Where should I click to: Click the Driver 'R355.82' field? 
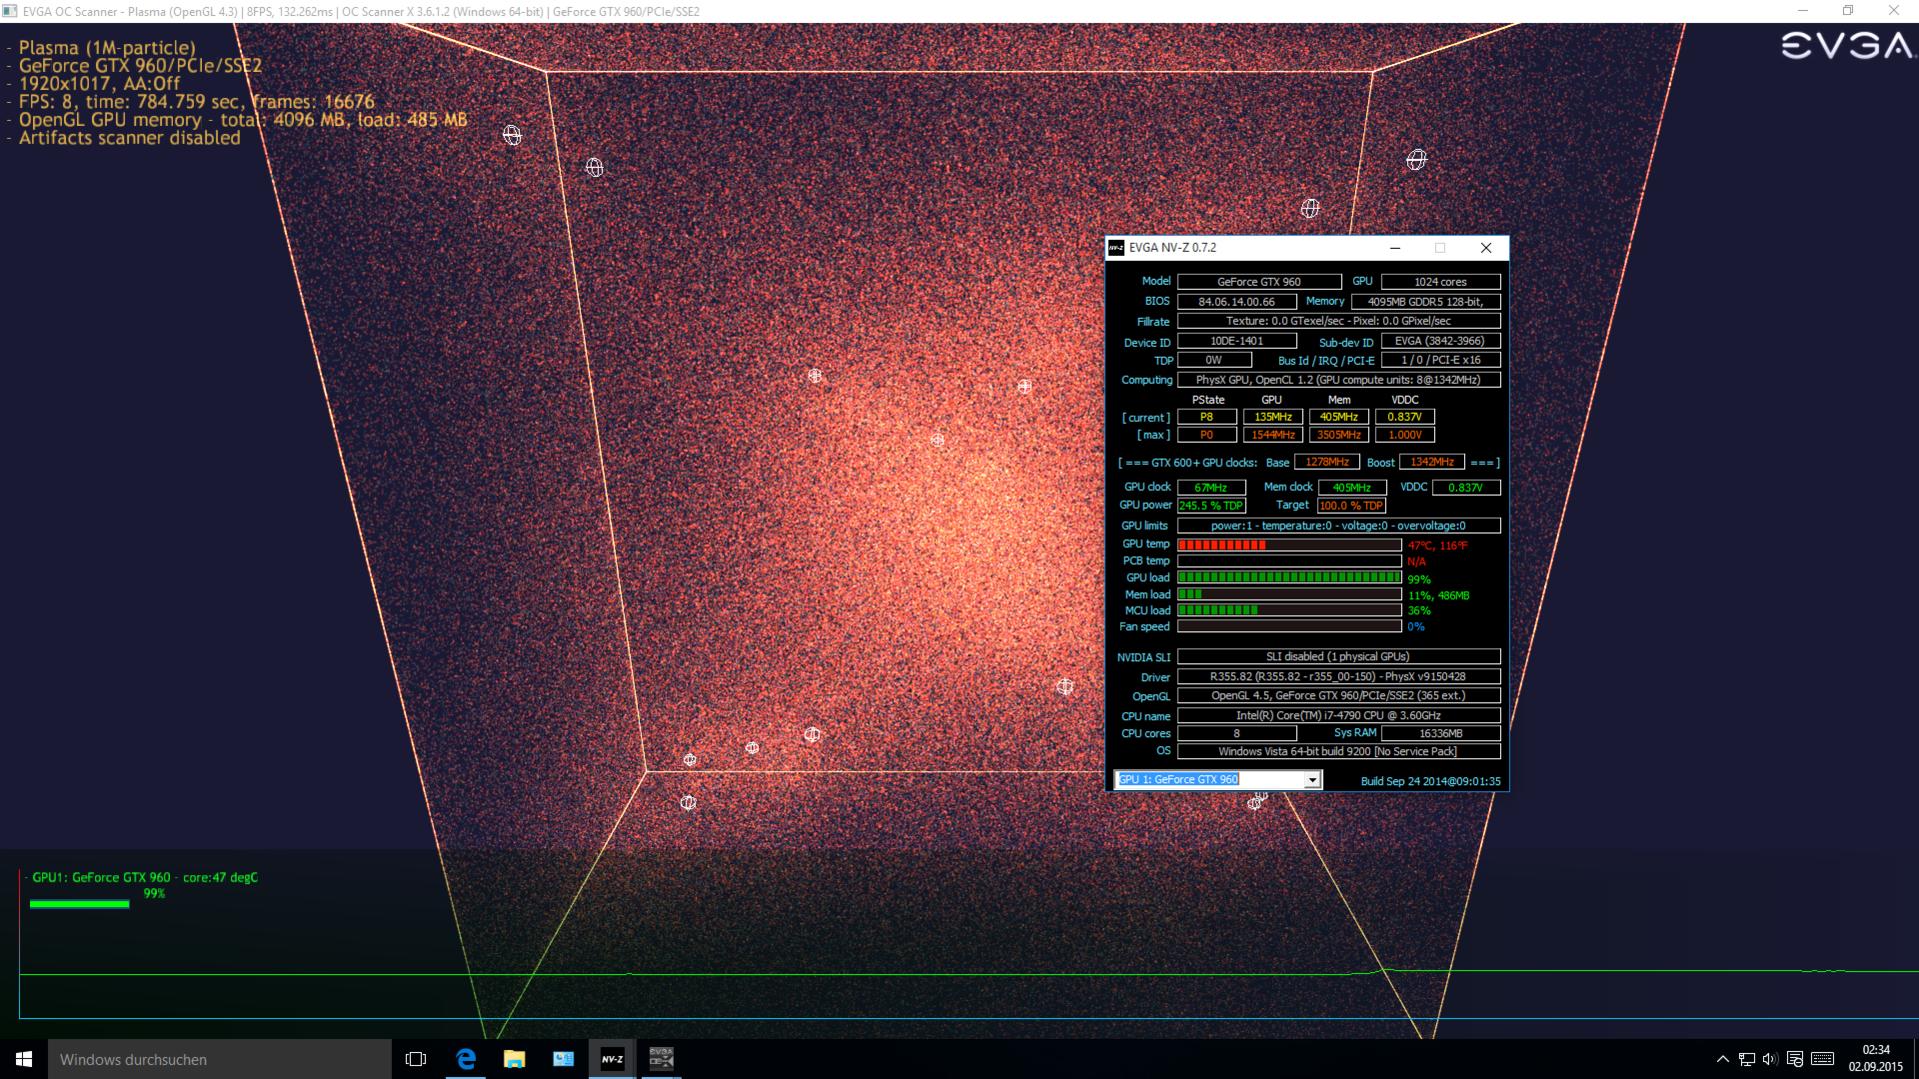(1338, 676)
